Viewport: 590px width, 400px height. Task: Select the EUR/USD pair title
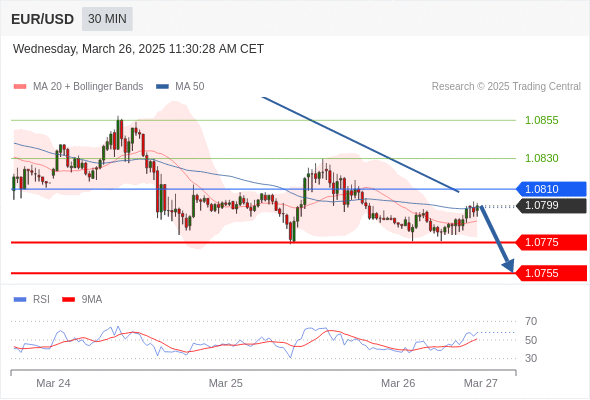tap(43, 19)
